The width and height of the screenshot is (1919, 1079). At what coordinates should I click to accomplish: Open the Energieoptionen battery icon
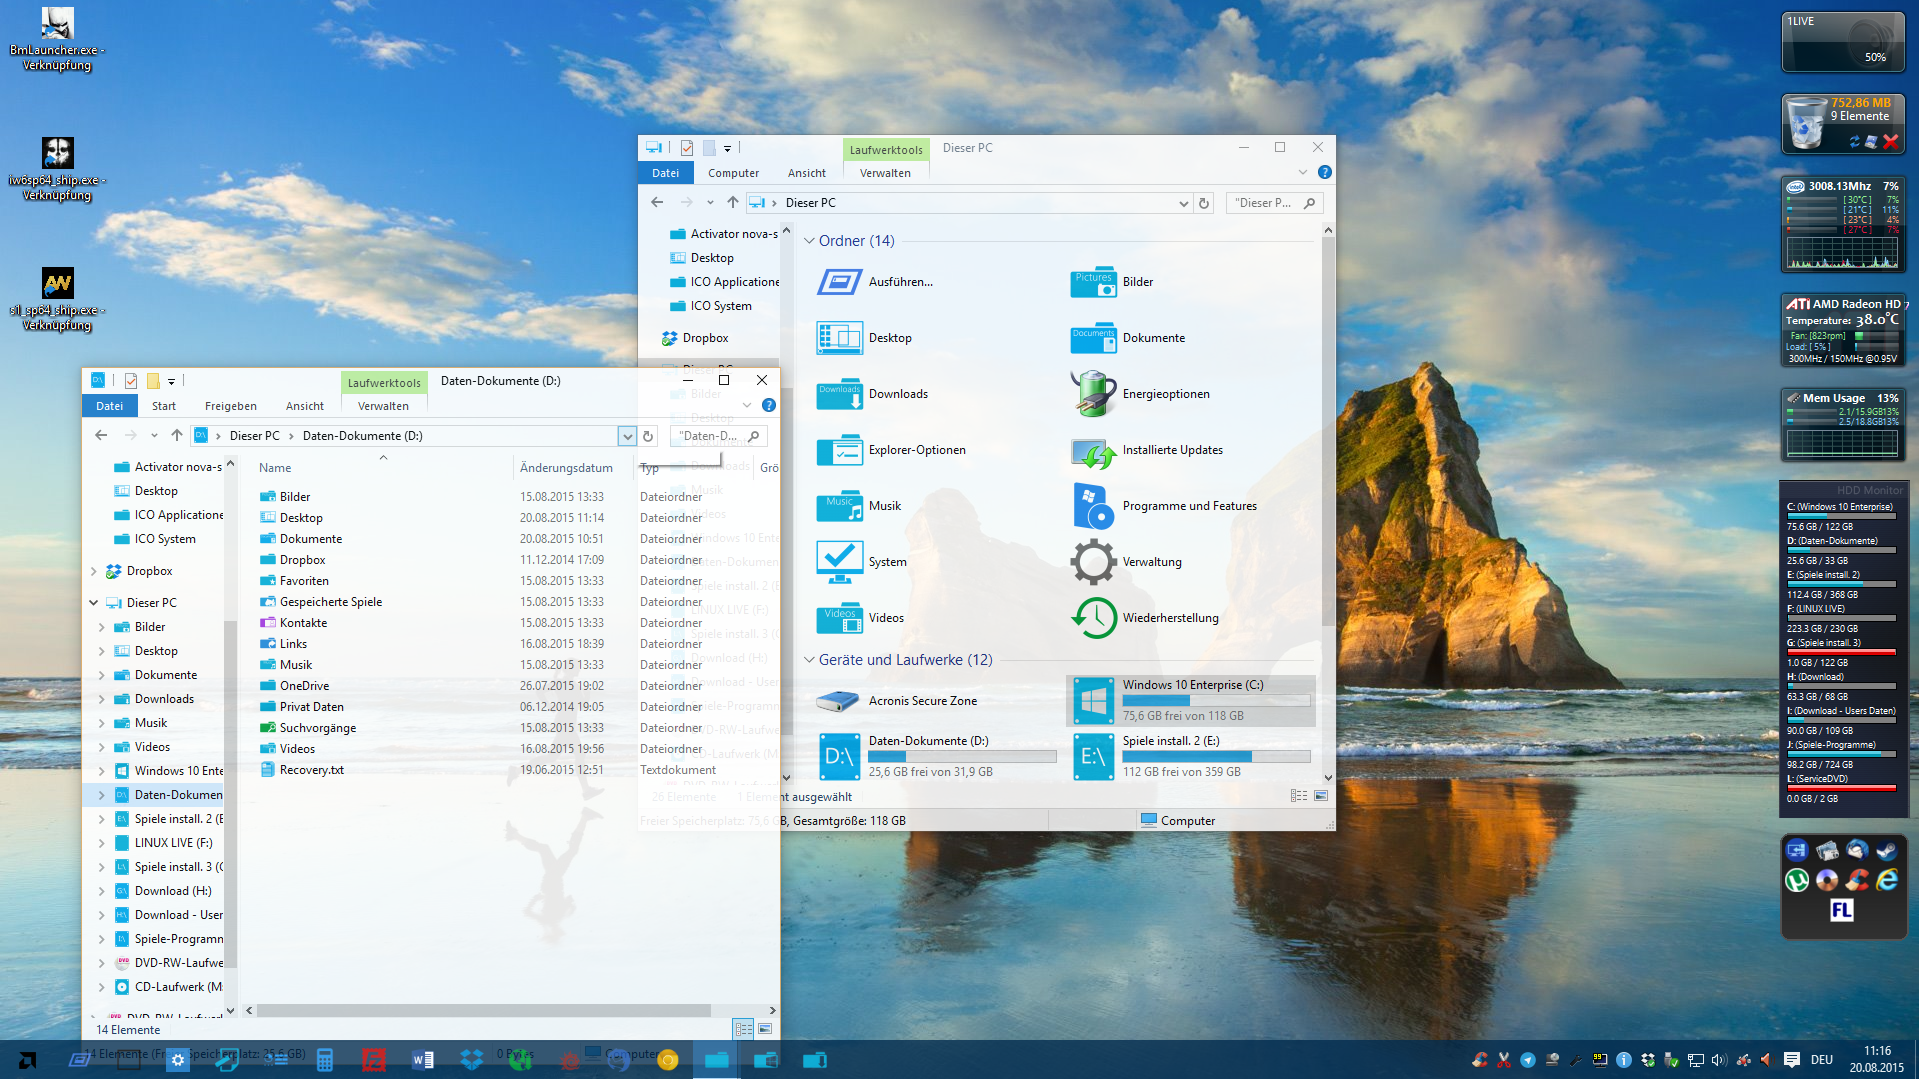pos(1093,394)
